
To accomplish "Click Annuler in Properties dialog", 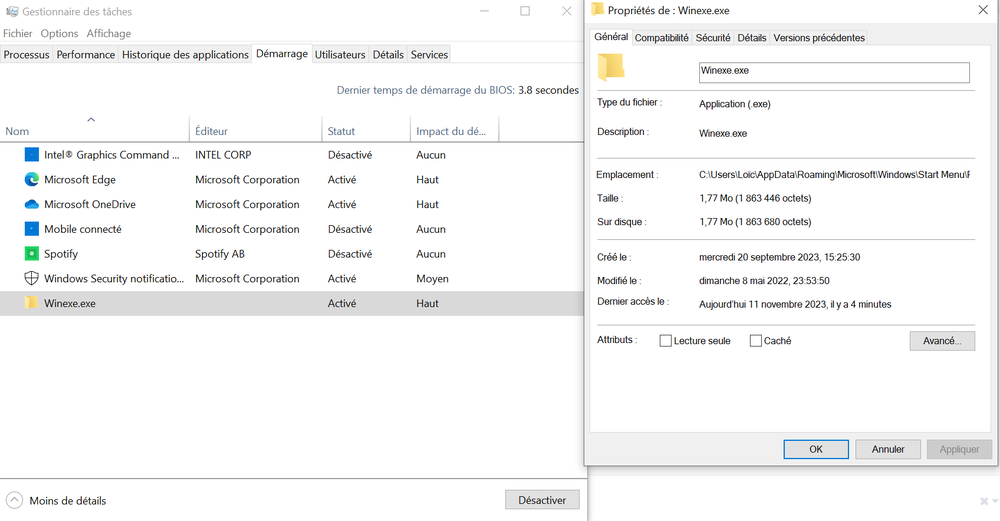I will tap(888, 449).
